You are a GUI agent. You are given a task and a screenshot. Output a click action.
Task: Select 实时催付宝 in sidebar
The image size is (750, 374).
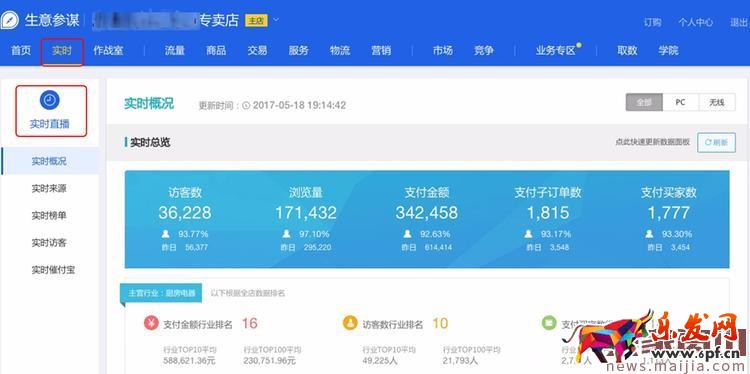click(x=53, y=270)
